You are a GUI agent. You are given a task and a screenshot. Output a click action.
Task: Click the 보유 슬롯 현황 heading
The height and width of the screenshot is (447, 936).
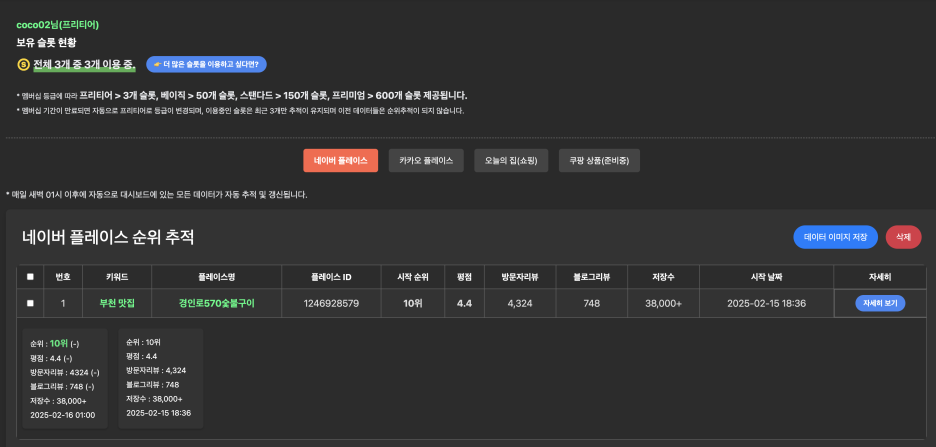[x=47, y=42]
